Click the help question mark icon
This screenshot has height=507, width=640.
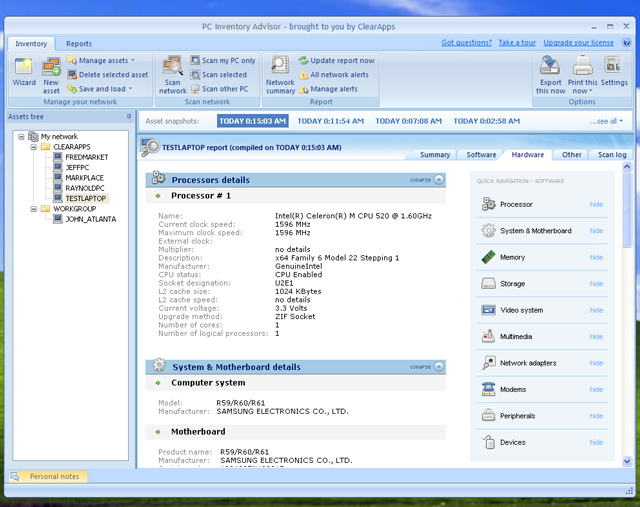(627, 42)
